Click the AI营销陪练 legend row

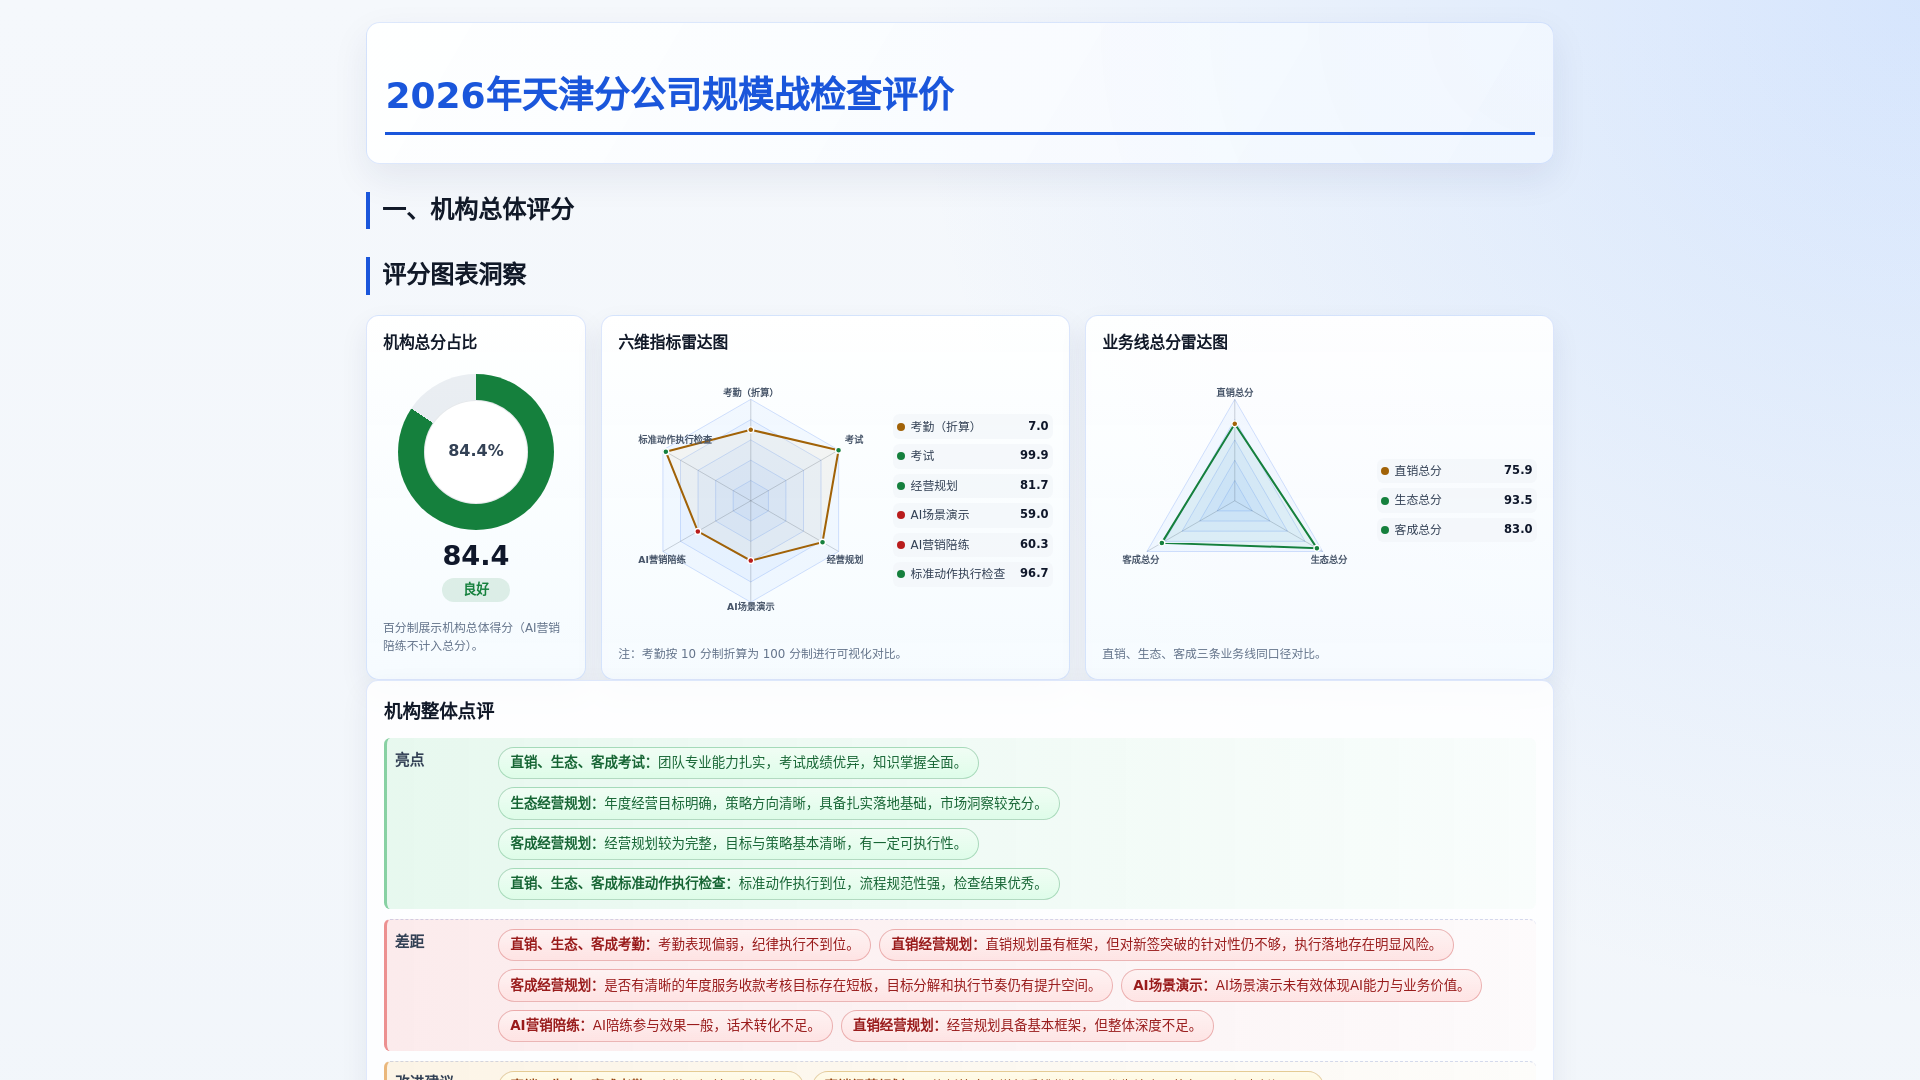point(973,544)
